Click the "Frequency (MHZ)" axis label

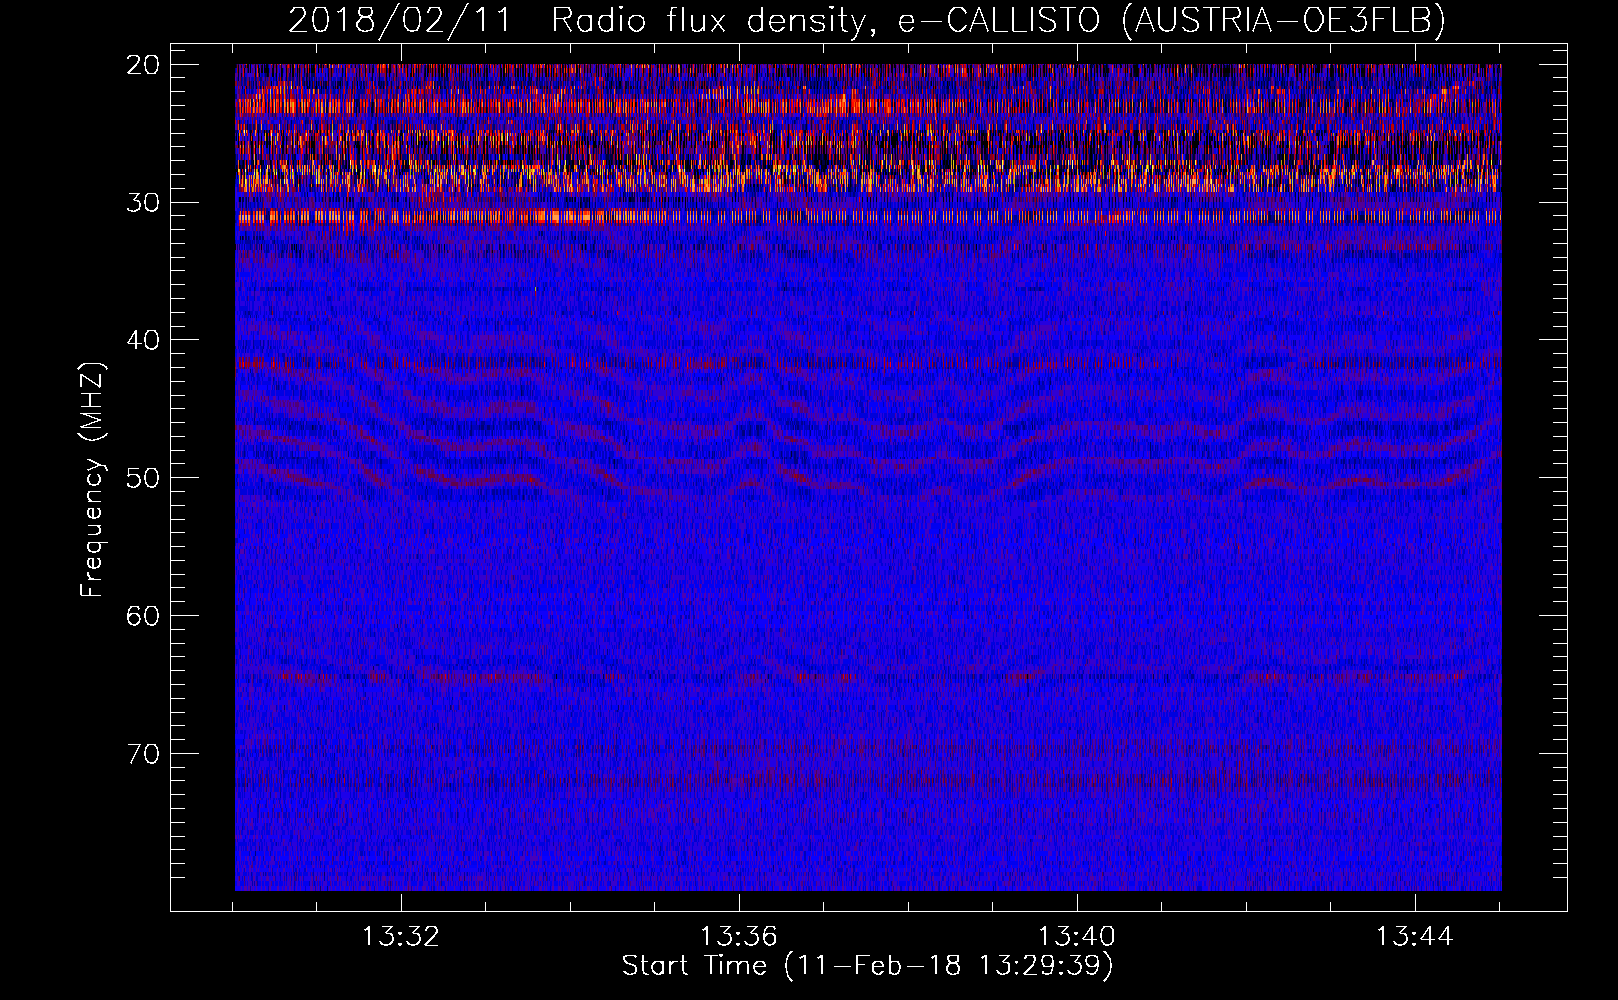click(92, 480)
